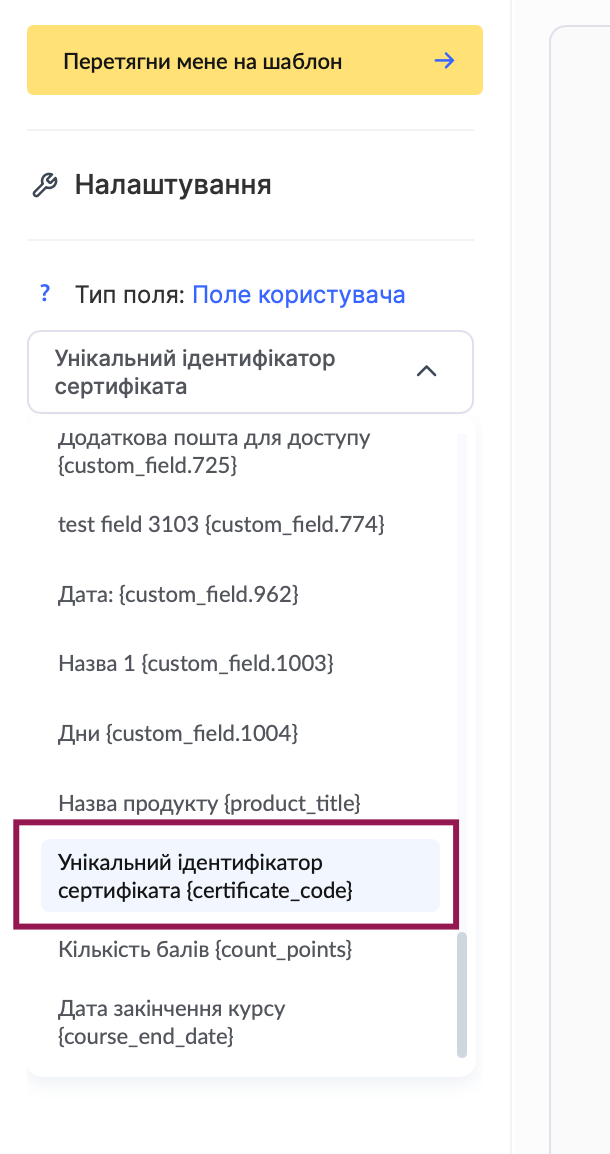Image resolution: width=610 pixels, height=1154 pixels.
Task: Click the dropdown list scrollbar thumb
Action: [461, 994]
